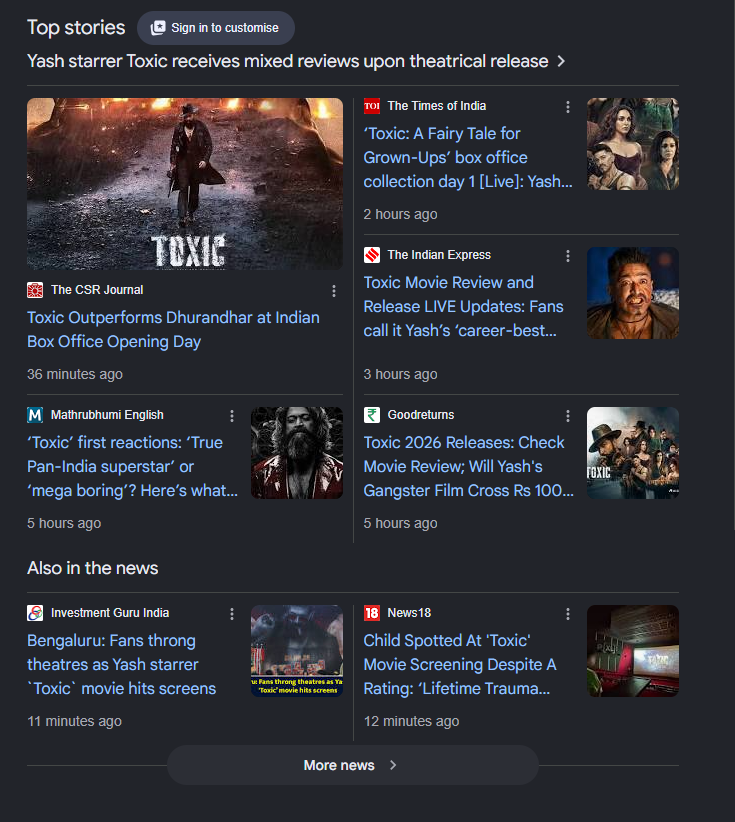Open 'Toxic Outperforms Dhurandhar at Indian Box Office' article
The image size is (735, 822).
[174, 330]
